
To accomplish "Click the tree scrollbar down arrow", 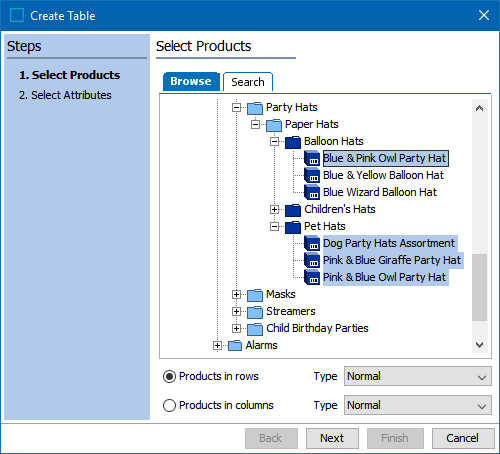I will pyautogui.click(x=480, y=345).
